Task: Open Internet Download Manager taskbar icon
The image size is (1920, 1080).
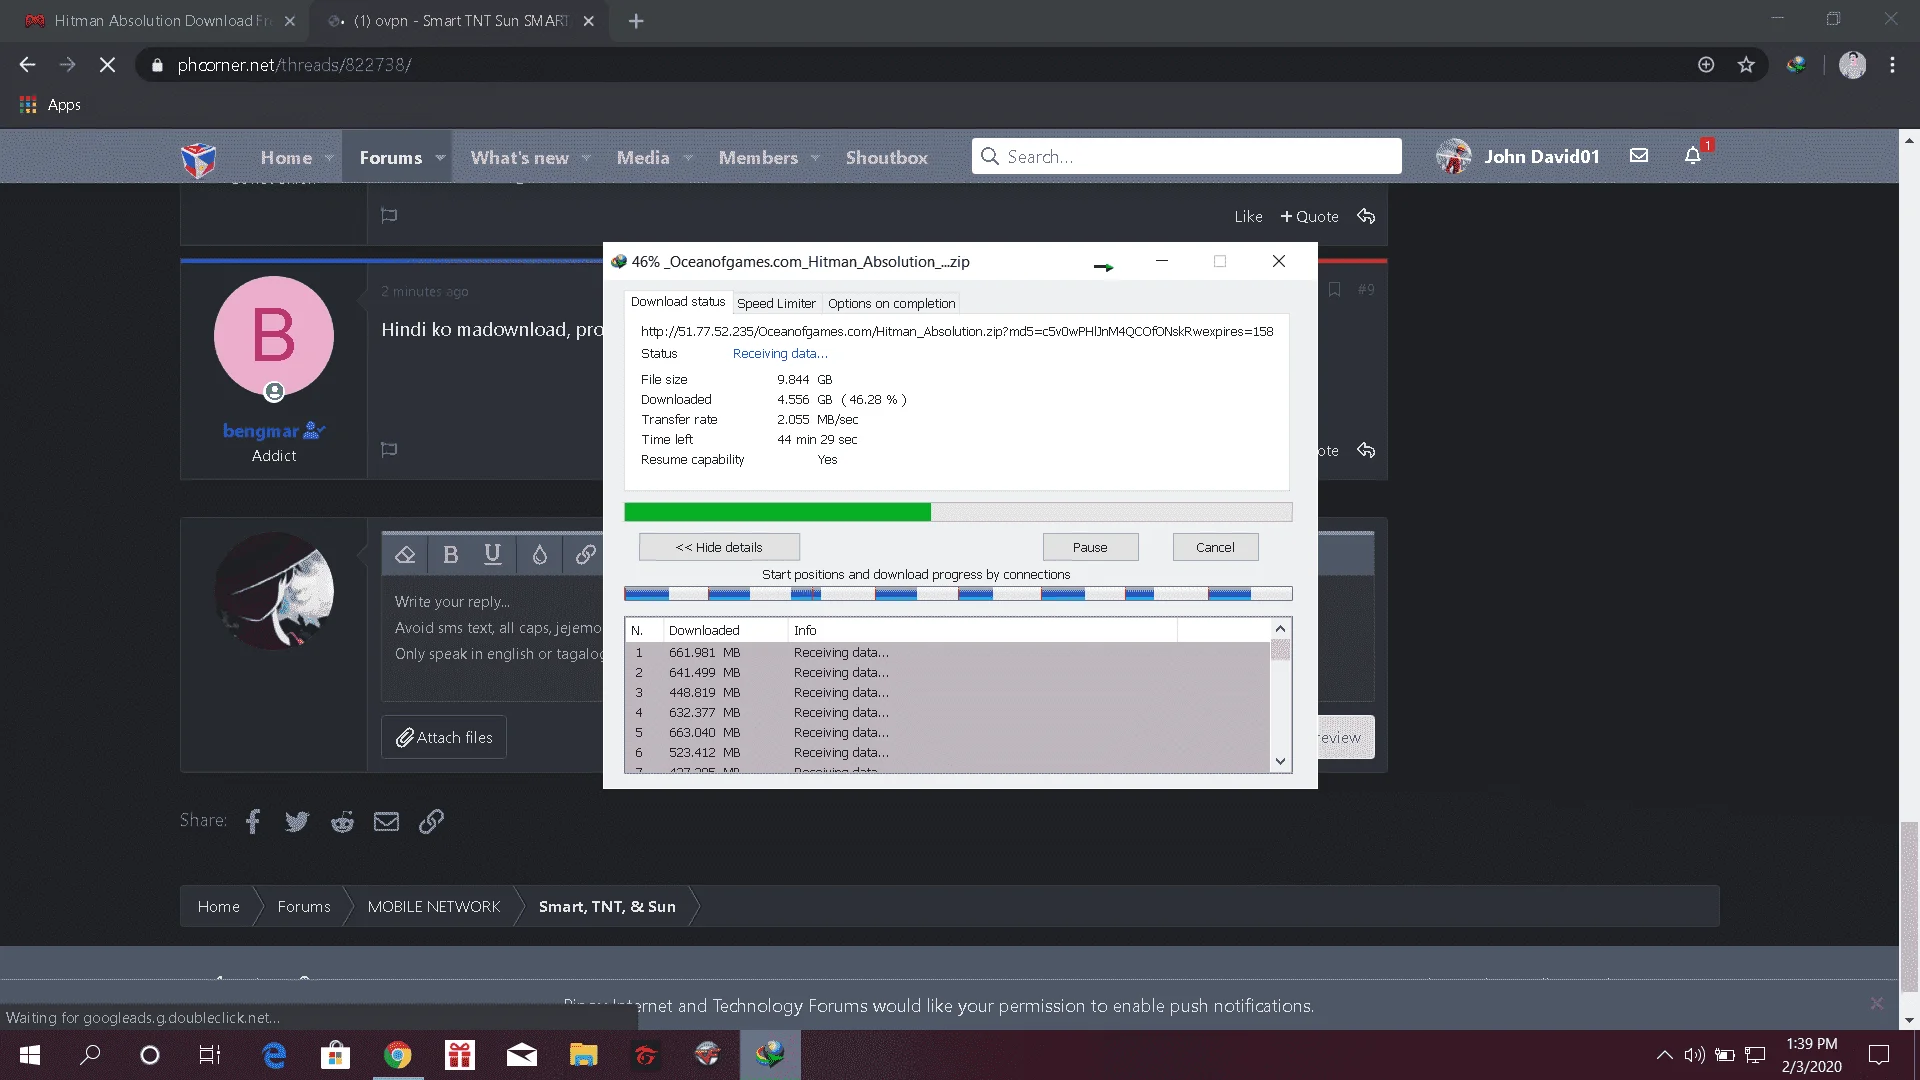Action: [769, 1055]
